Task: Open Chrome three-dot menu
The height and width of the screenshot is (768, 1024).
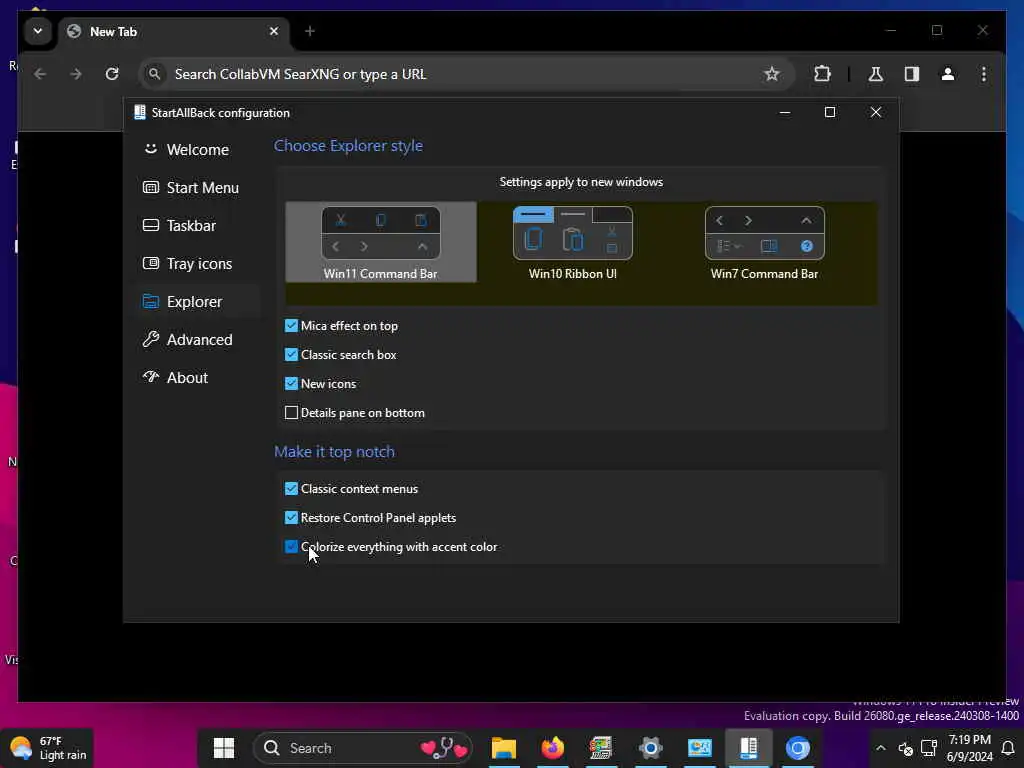Action: click(984, 74)
